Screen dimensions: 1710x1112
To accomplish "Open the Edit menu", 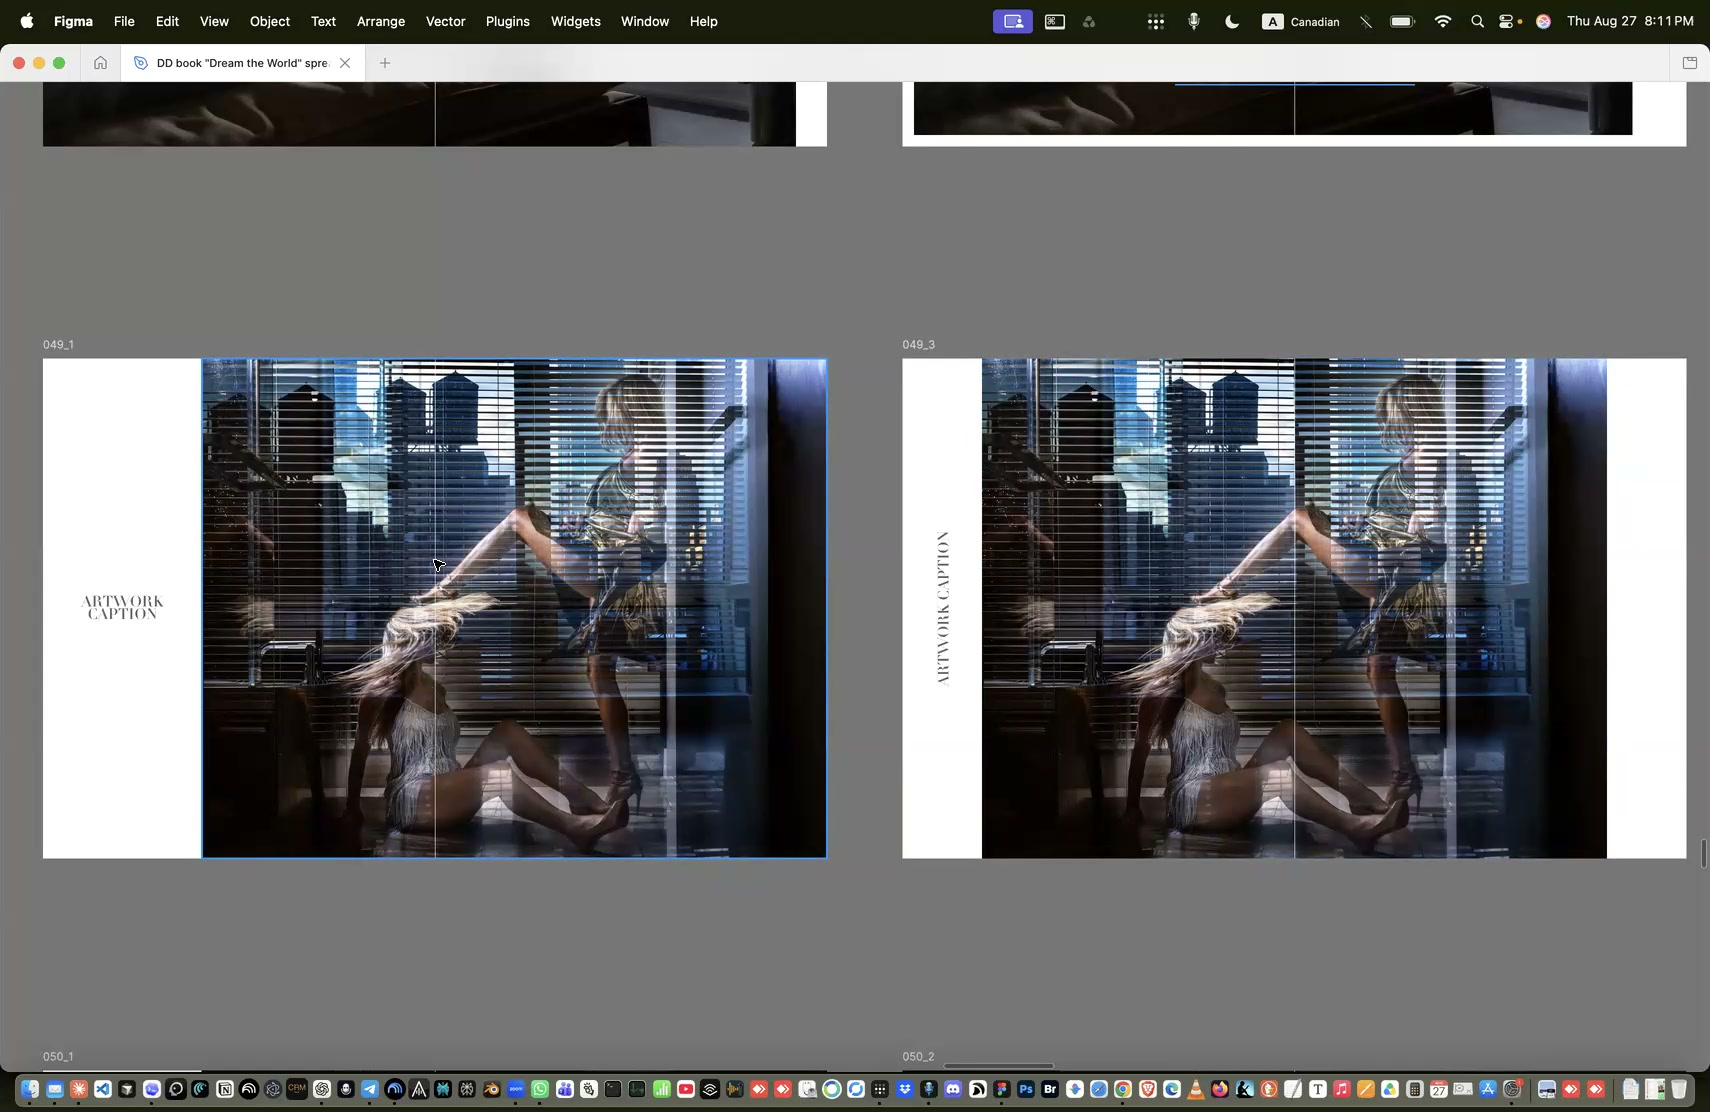I will point(167,21).
